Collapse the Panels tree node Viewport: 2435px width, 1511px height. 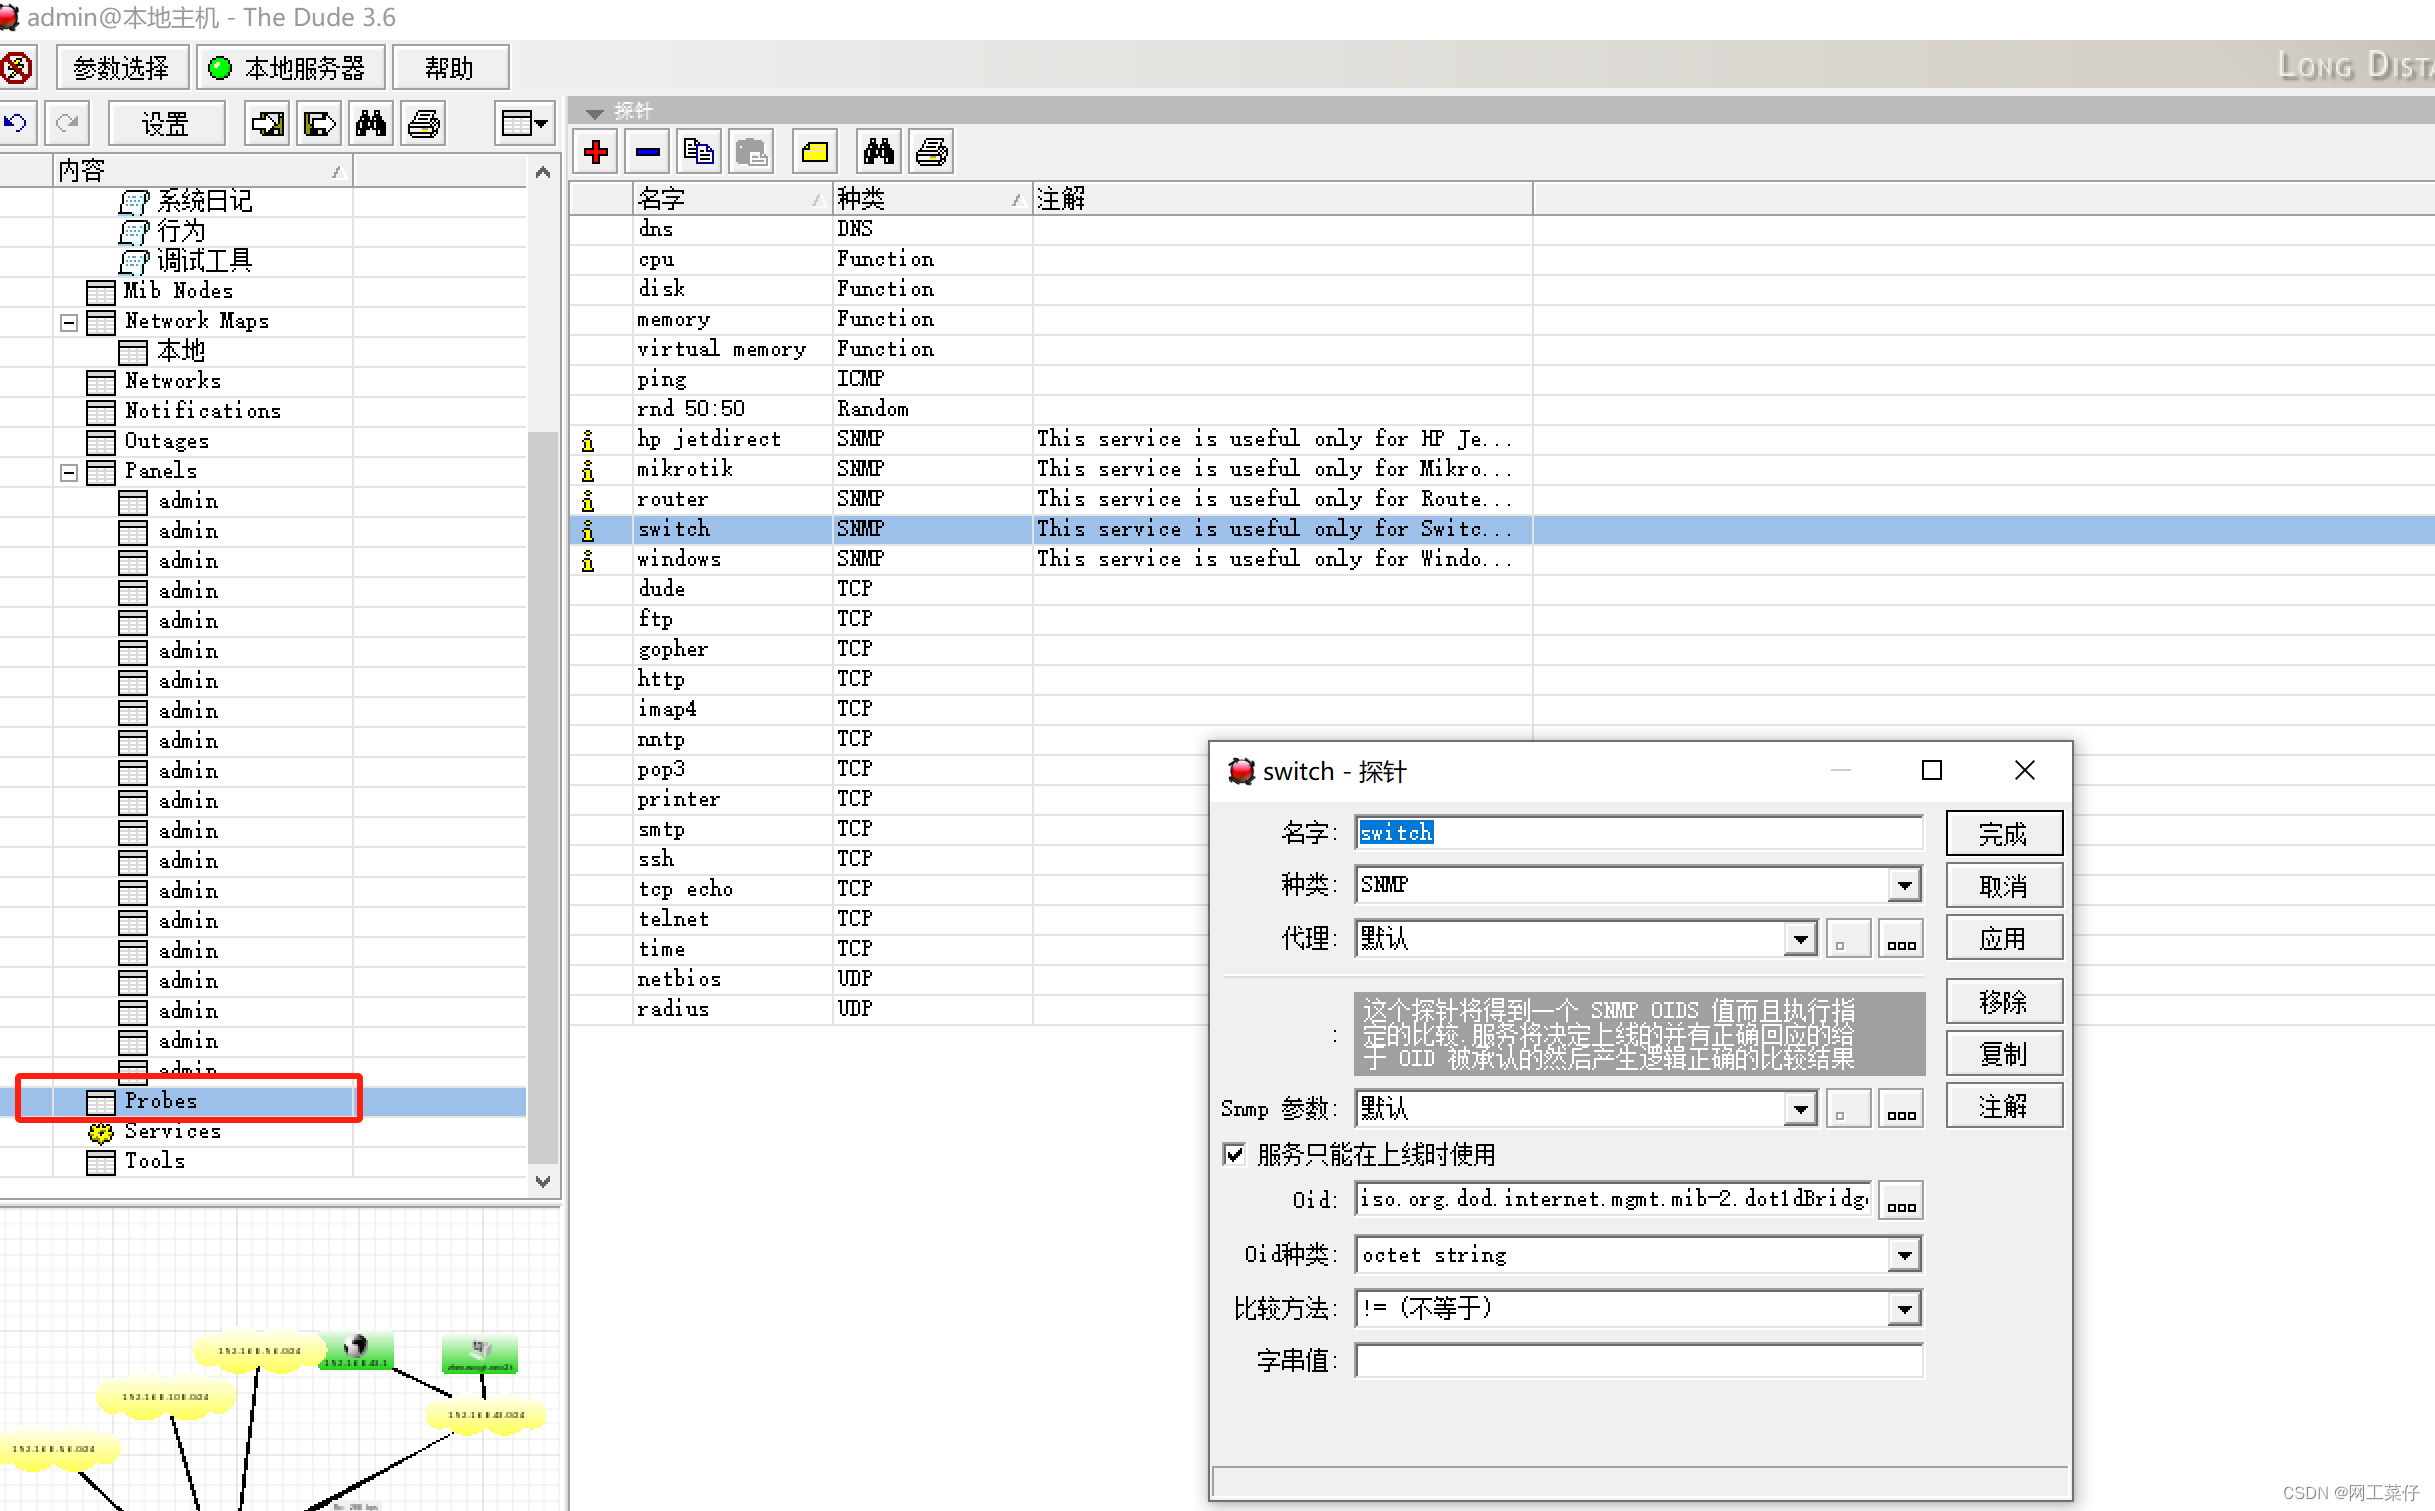[69, 472]
